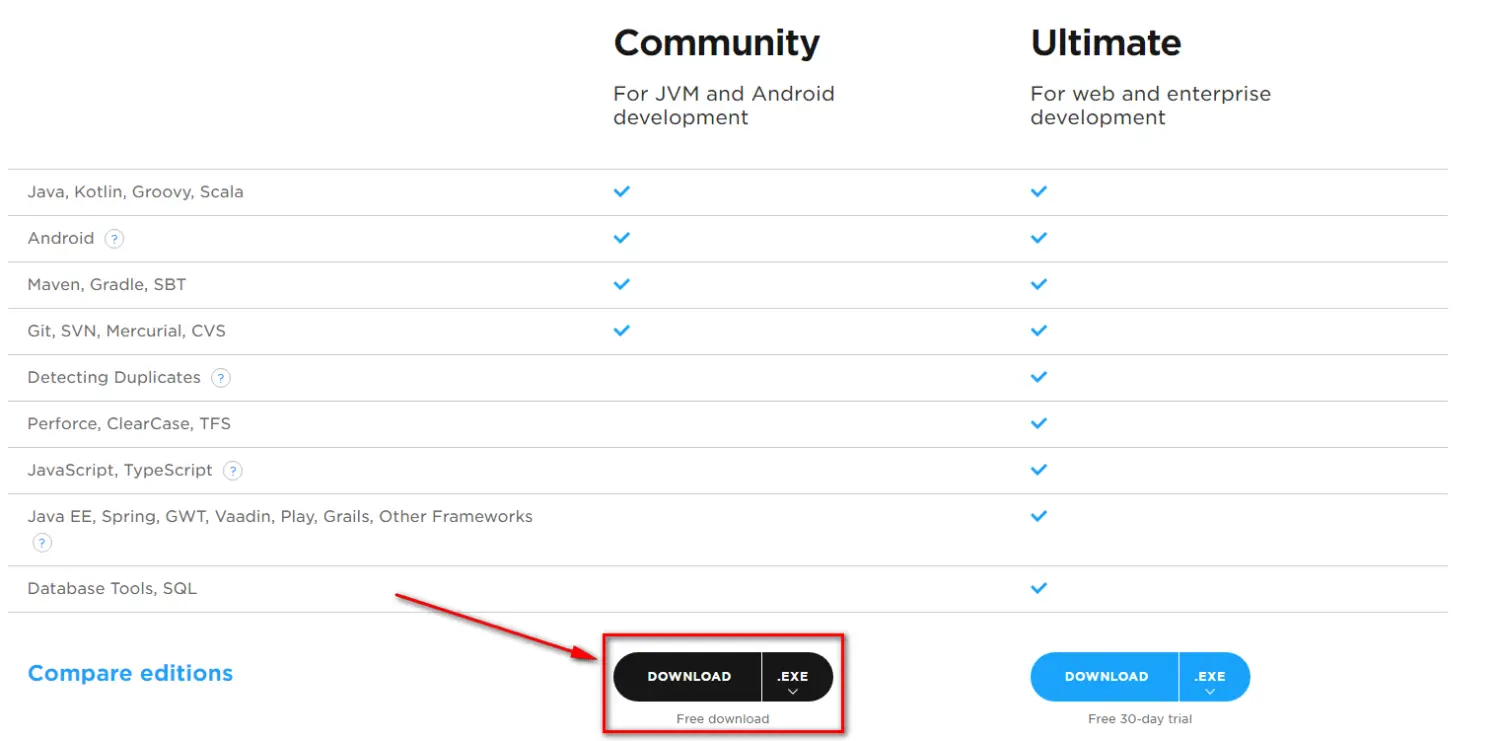
Task: Select the Community heading
Action: point(716,43)
